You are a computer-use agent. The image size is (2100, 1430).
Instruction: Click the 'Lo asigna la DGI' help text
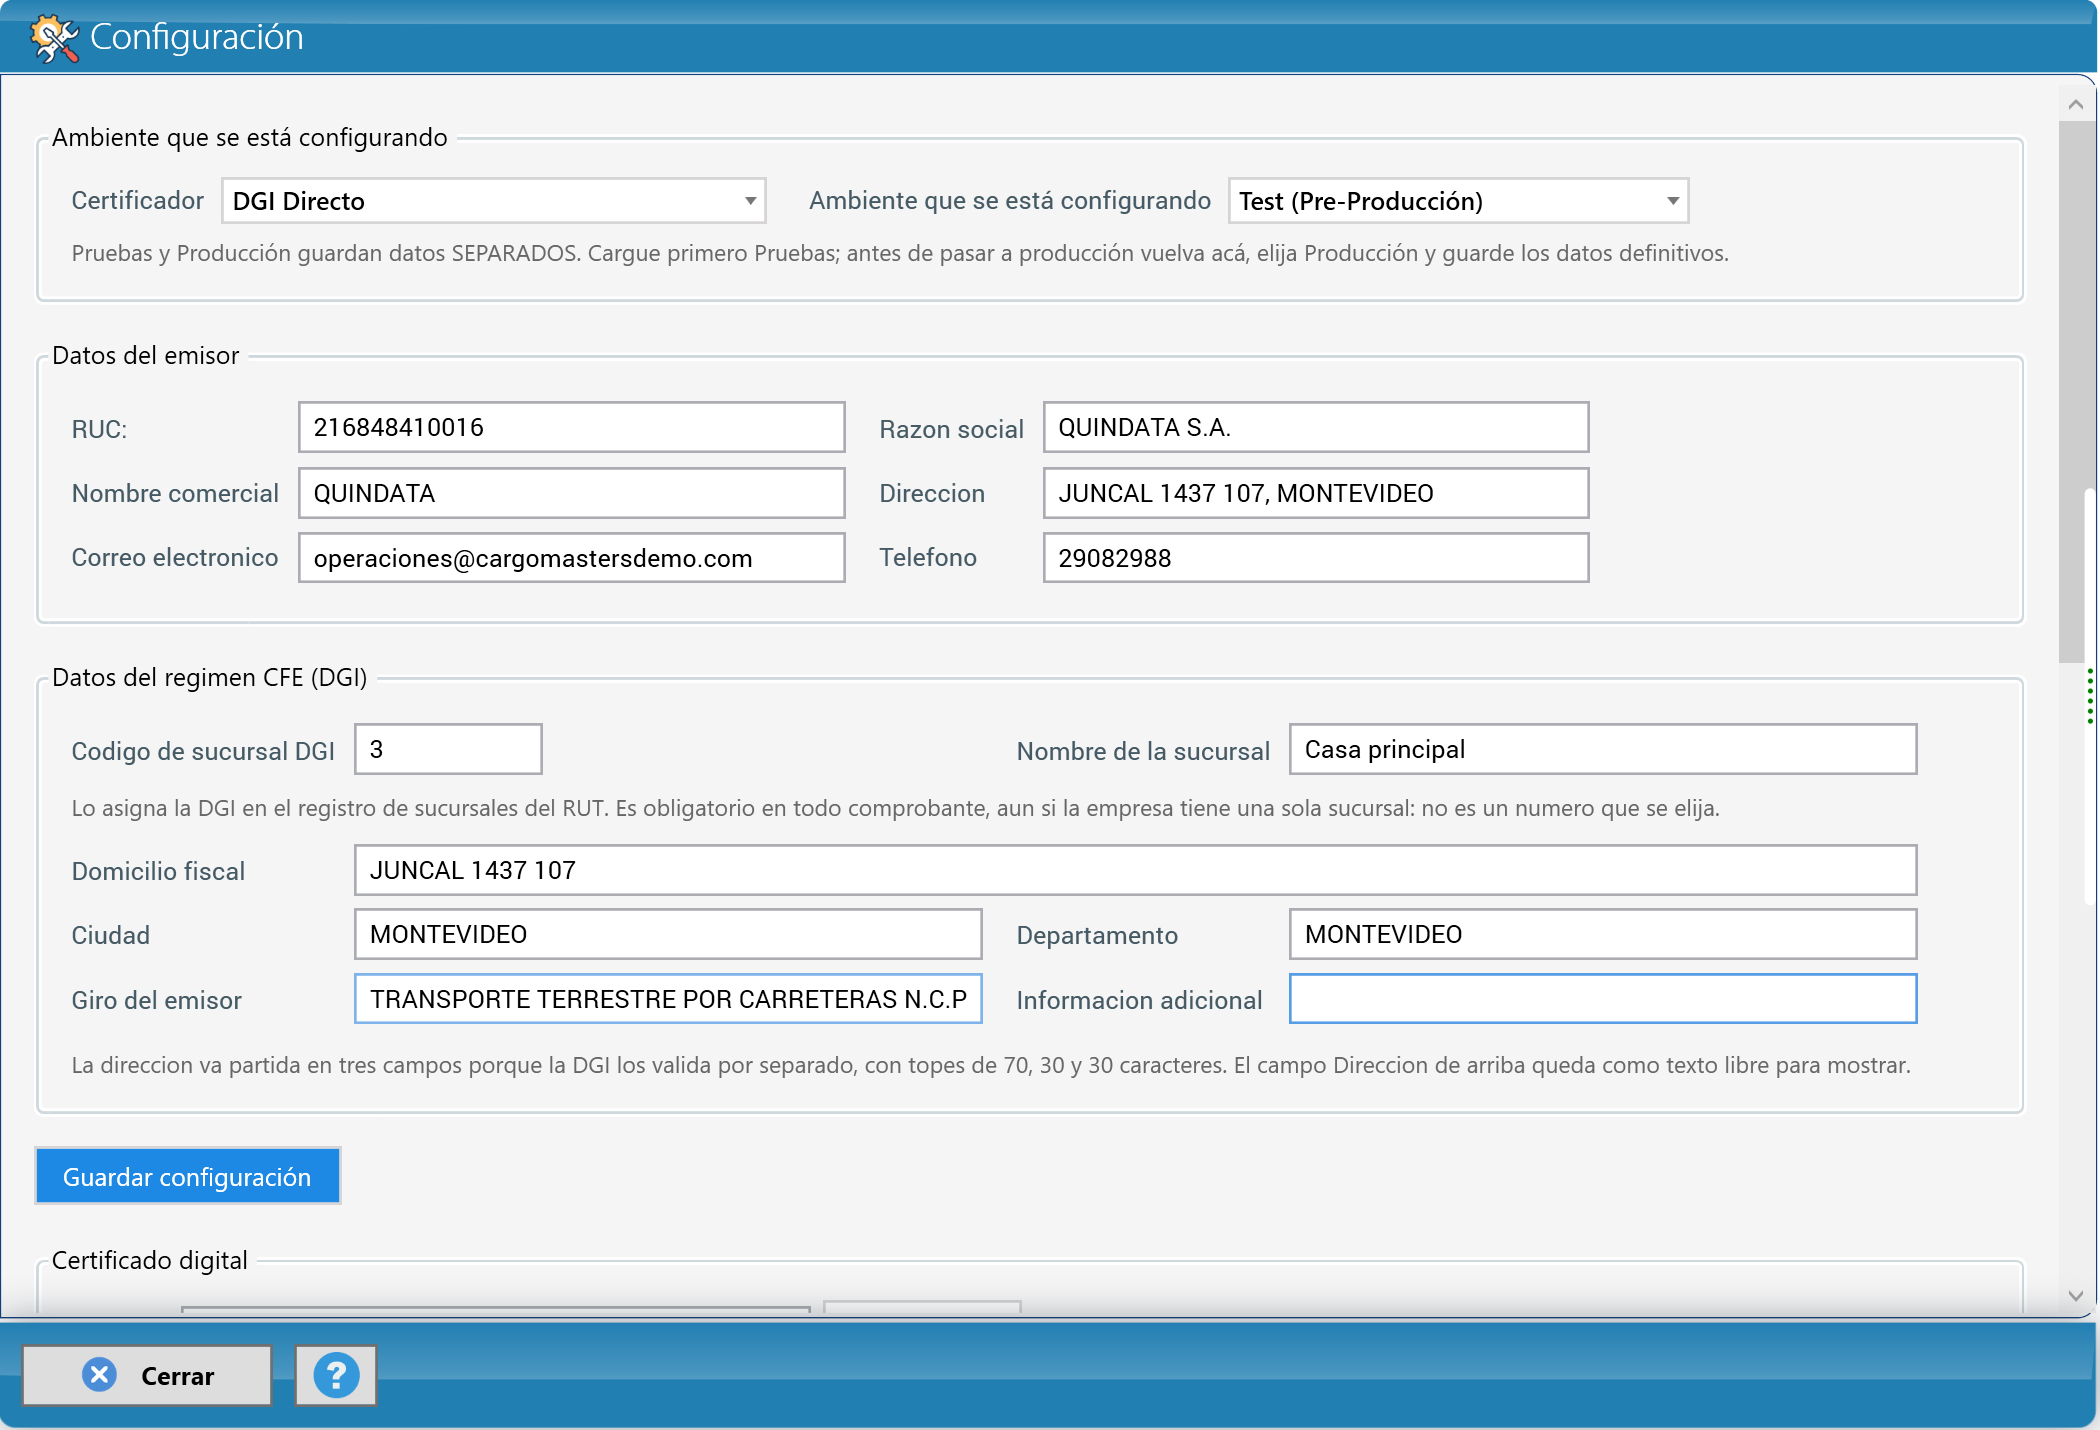click(x=896, y=809)
